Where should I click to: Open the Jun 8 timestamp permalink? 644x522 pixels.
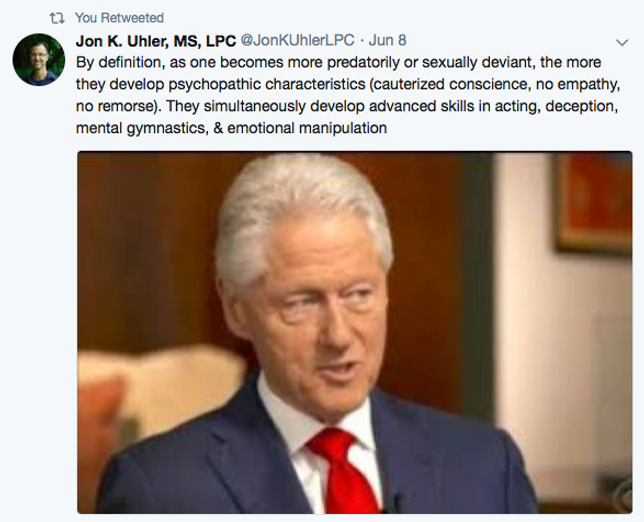(x=387, y=40)
